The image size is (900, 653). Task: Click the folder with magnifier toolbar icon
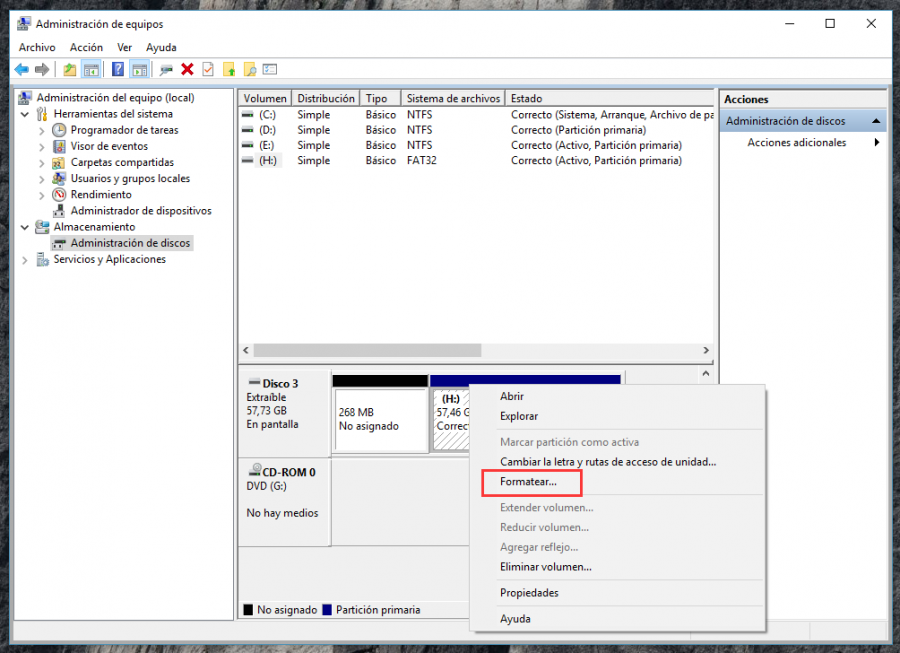click(x=249, y=69)
